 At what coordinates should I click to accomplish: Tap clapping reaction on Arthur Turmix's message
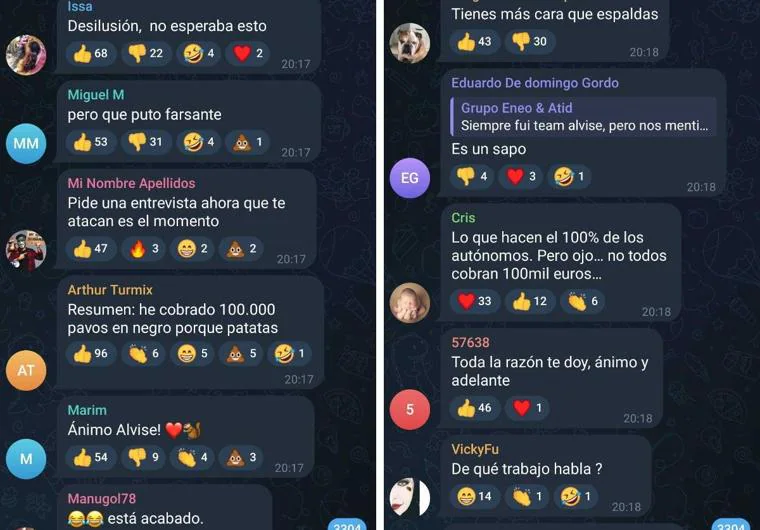[x=144, y=354]
